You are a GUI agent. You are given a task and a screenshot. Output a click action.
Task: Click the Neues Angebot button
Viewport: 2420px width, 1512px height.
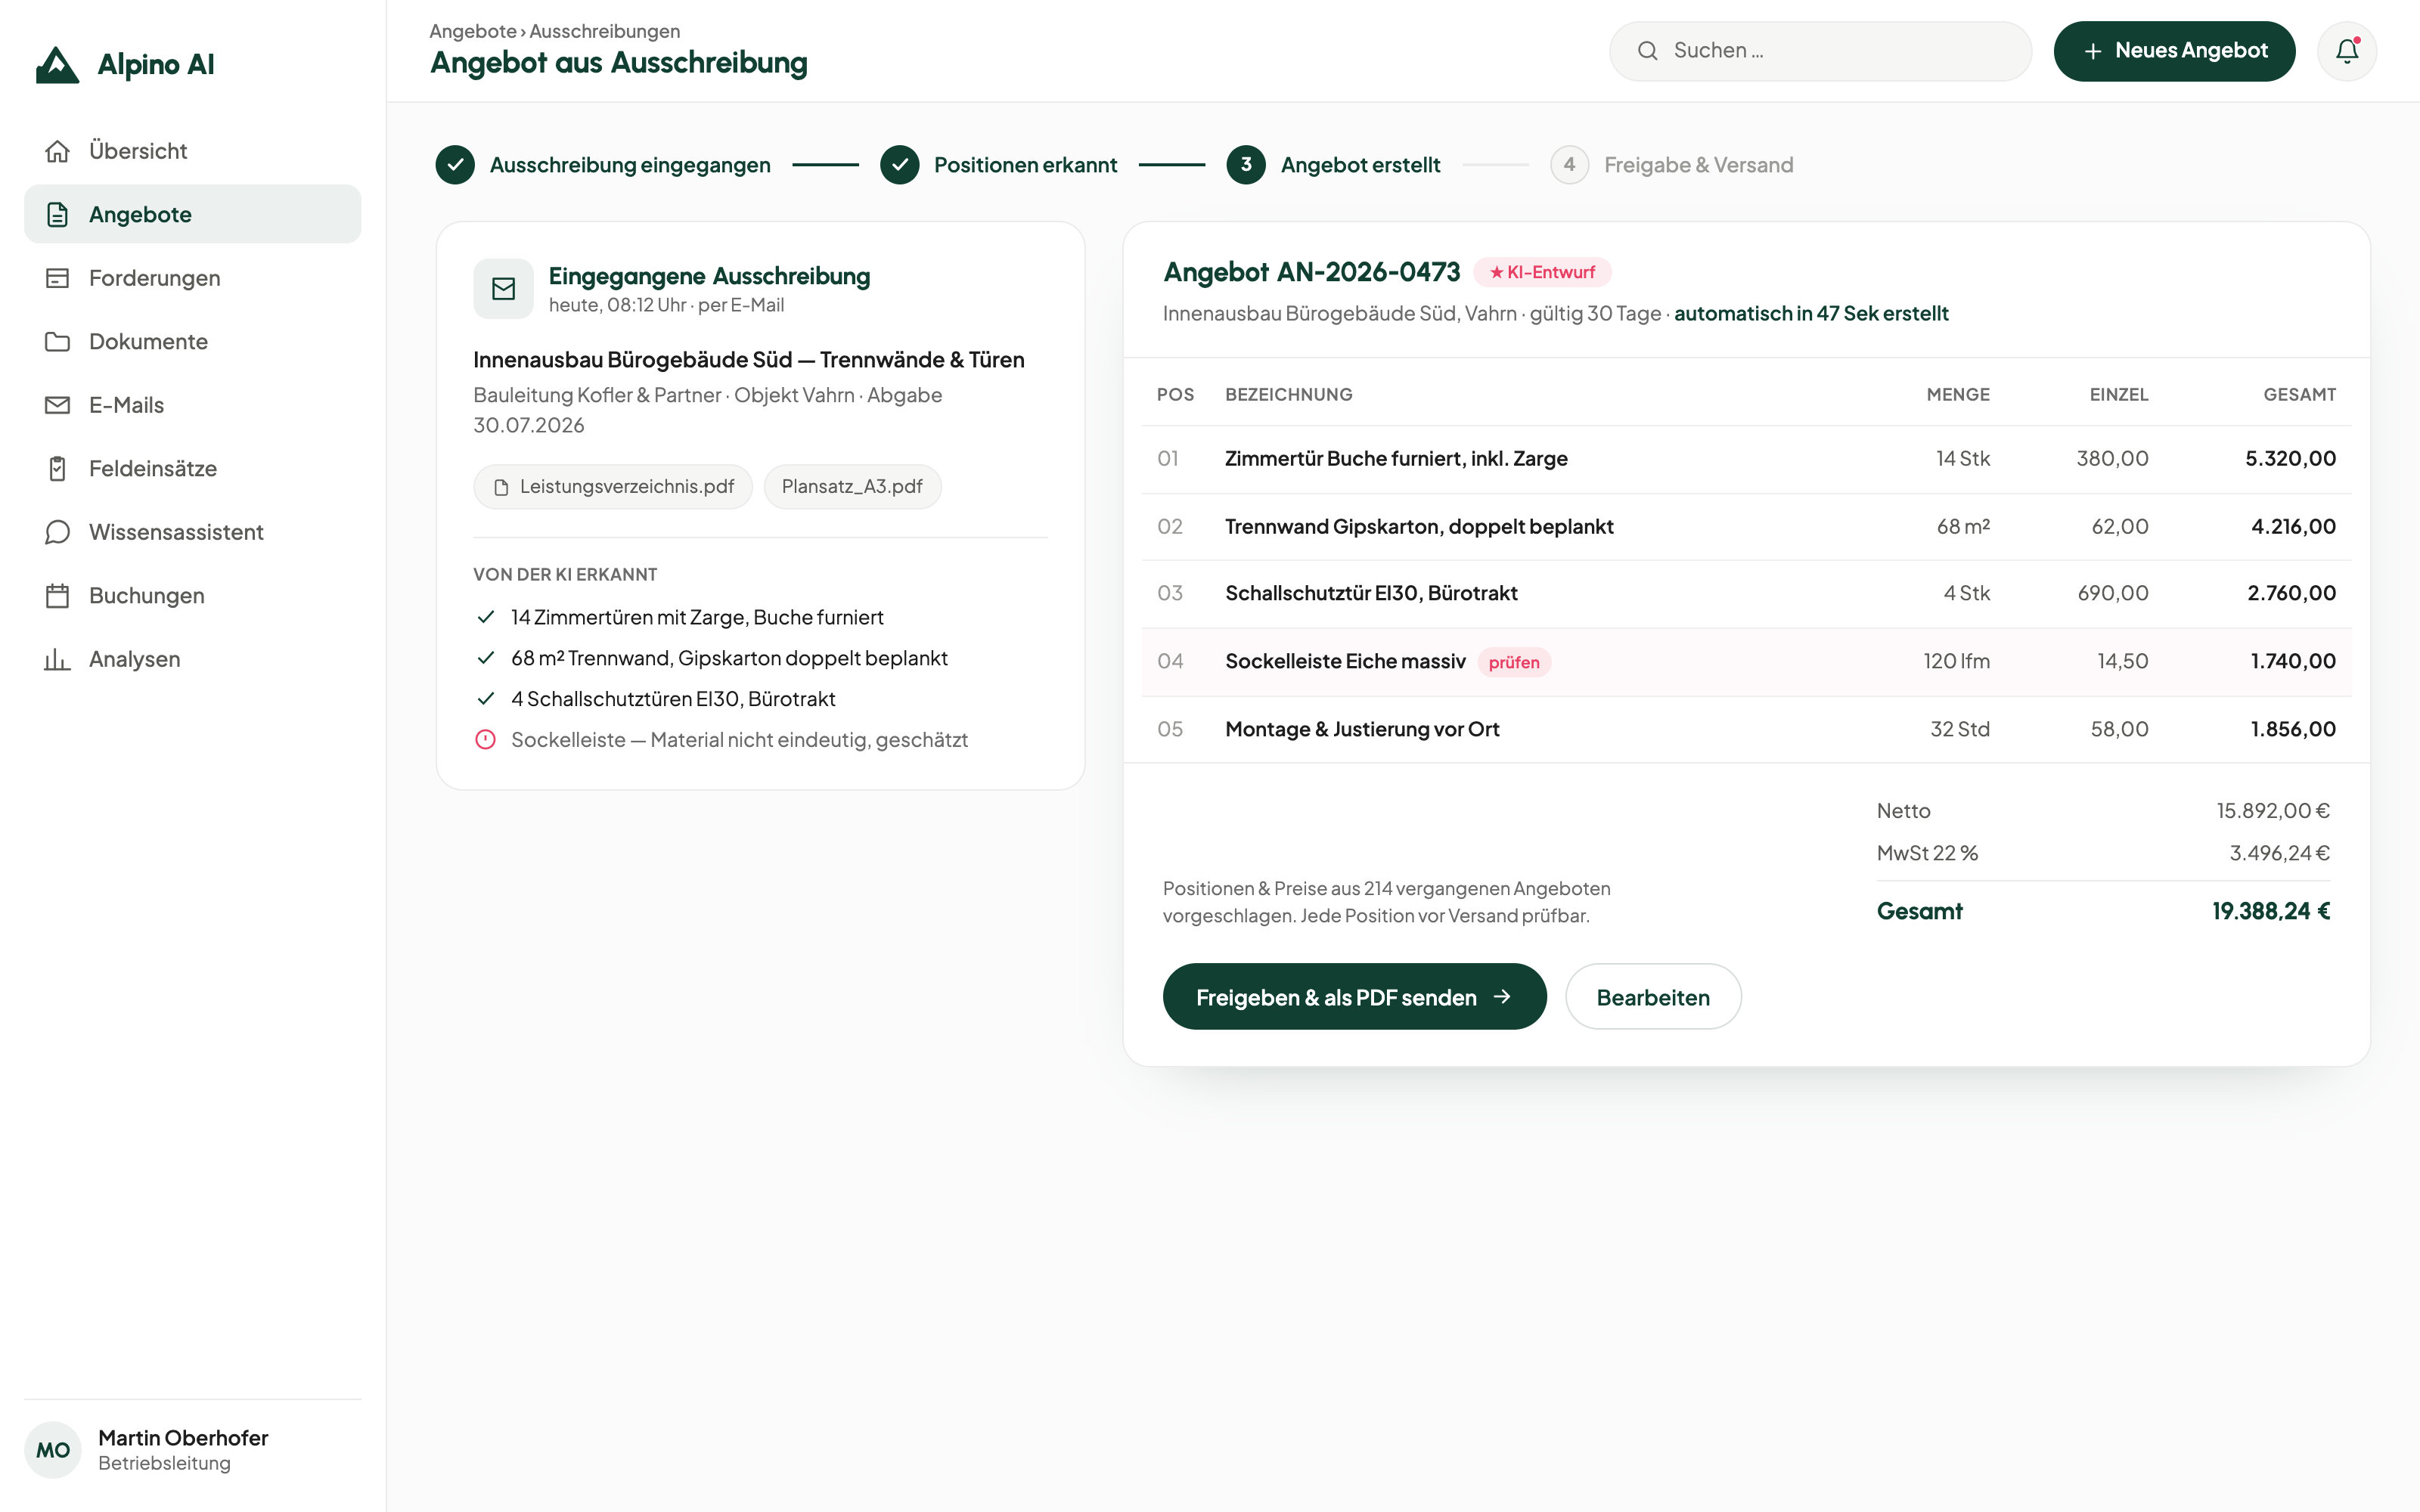[x=2174, y=51]
